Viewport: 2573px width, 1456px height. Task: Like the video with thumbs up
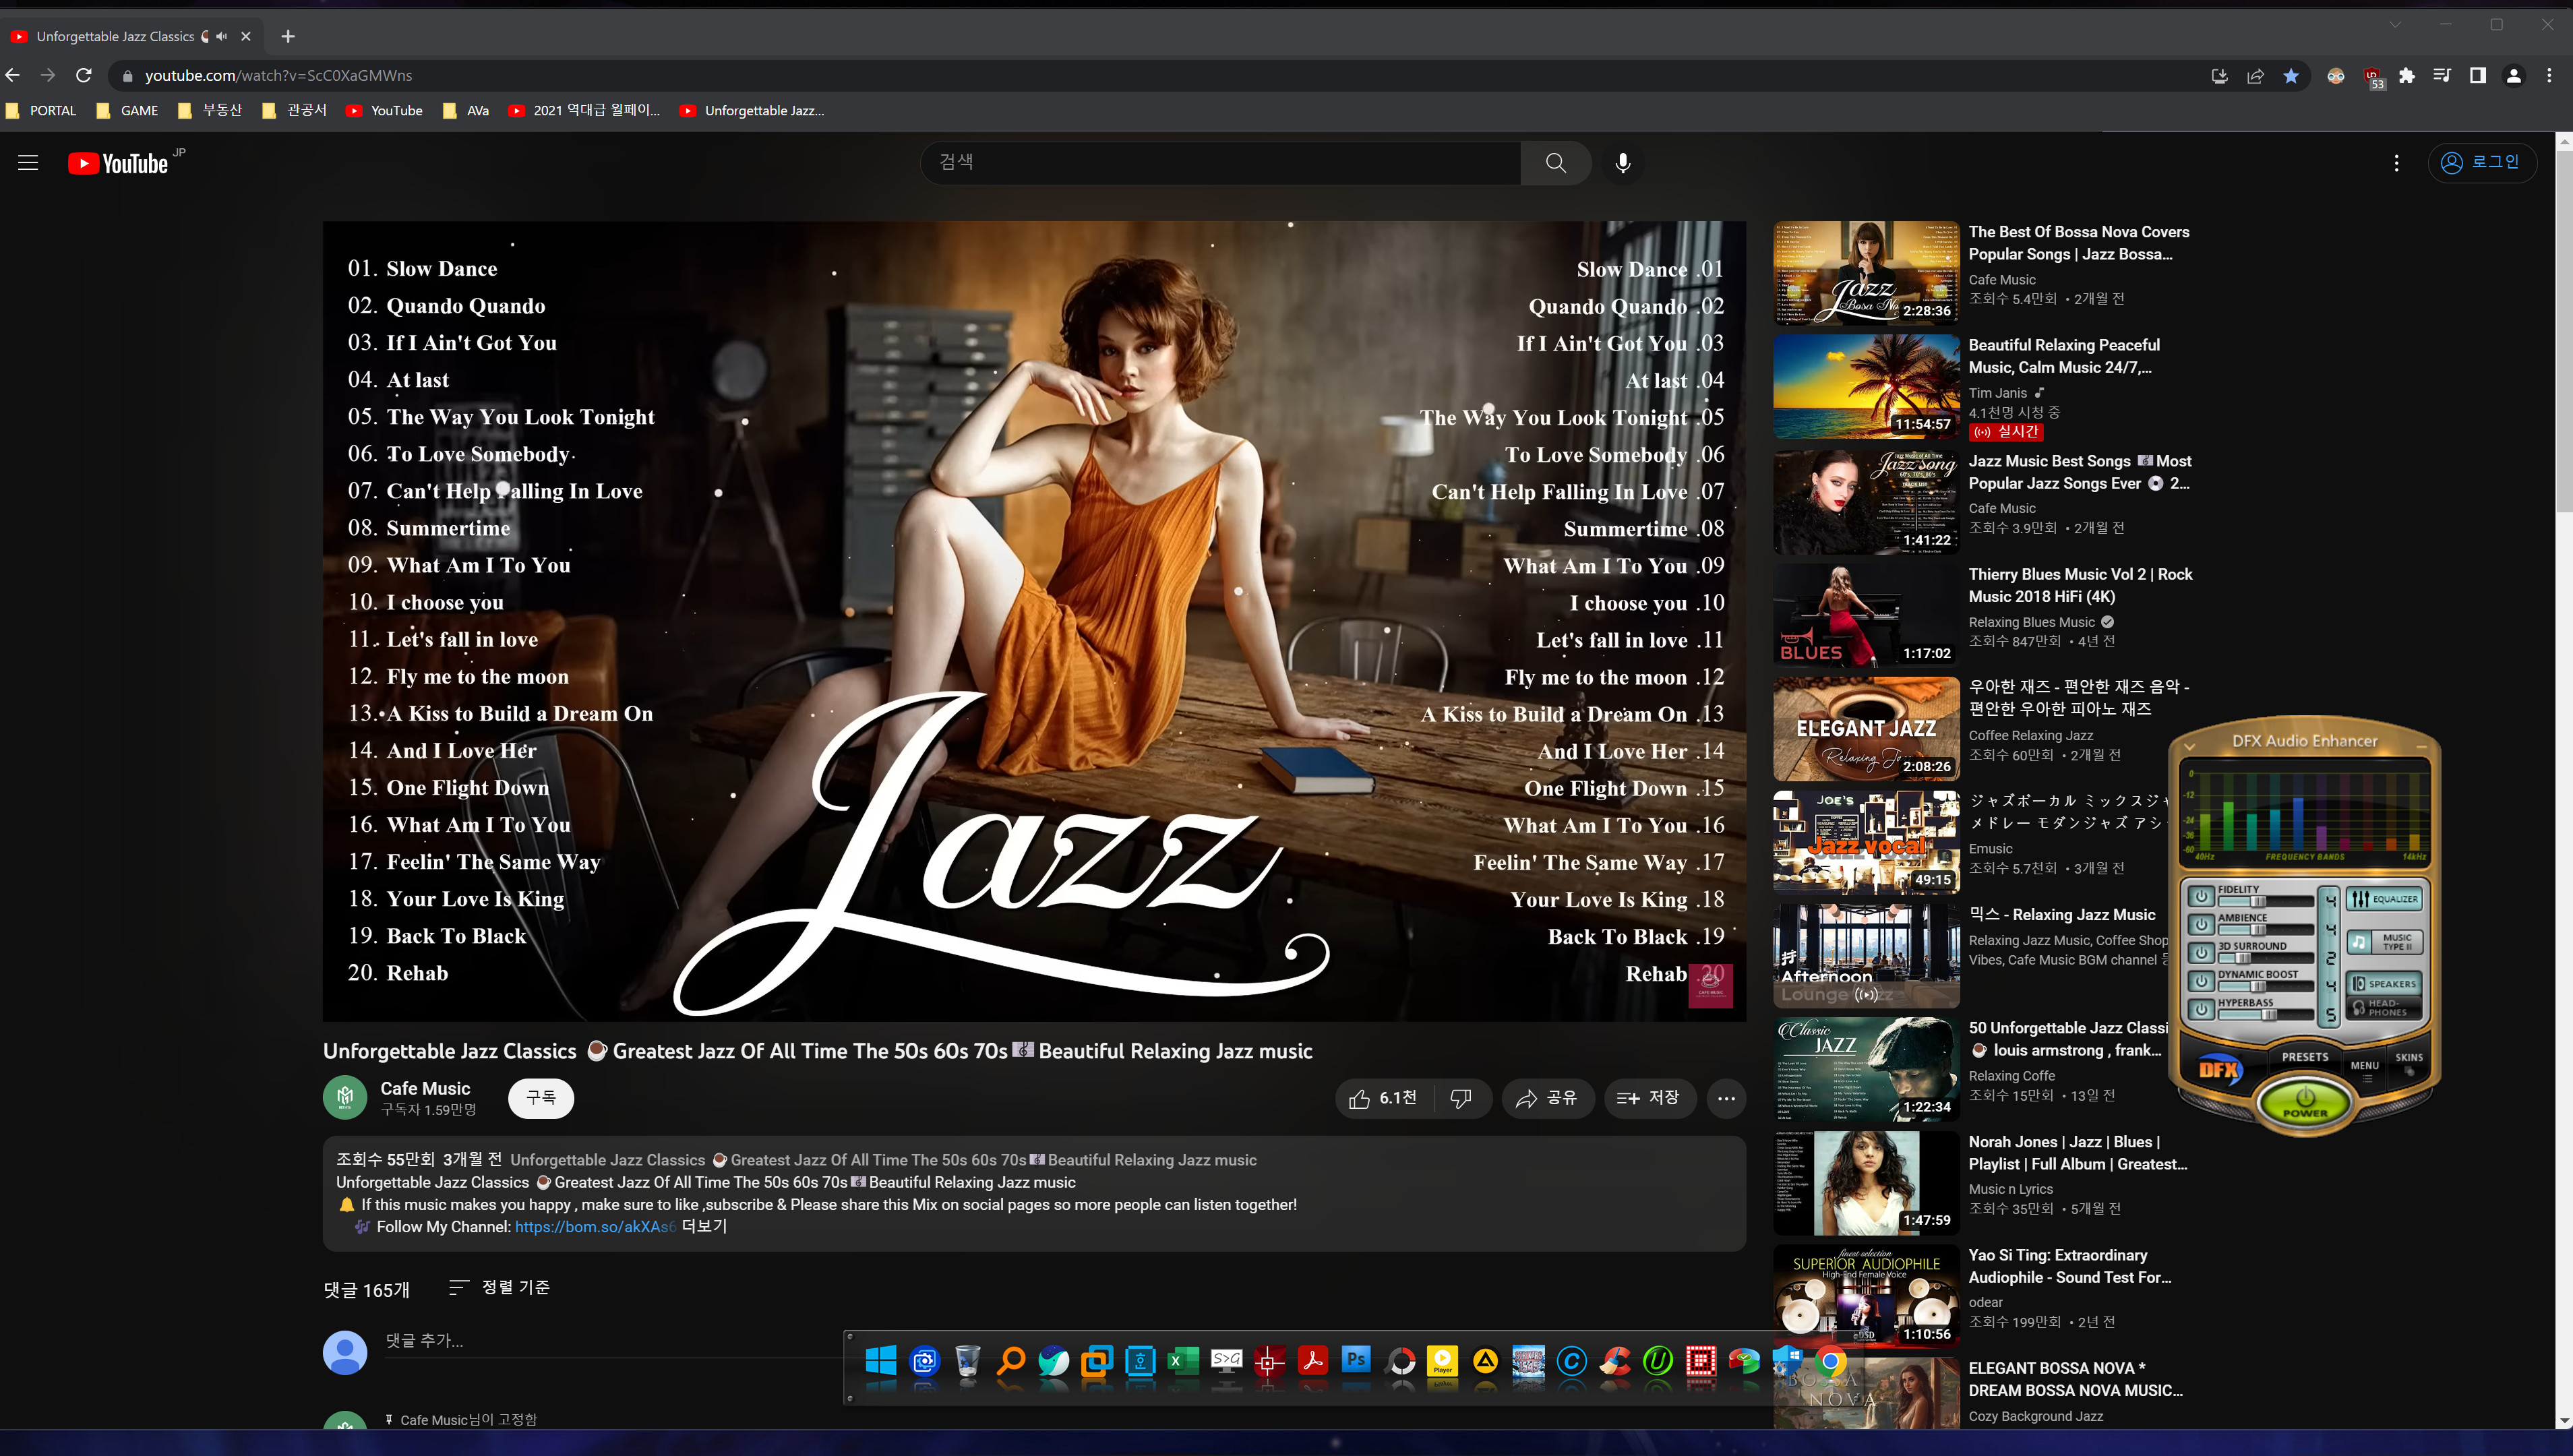tap(1384, 1098)
